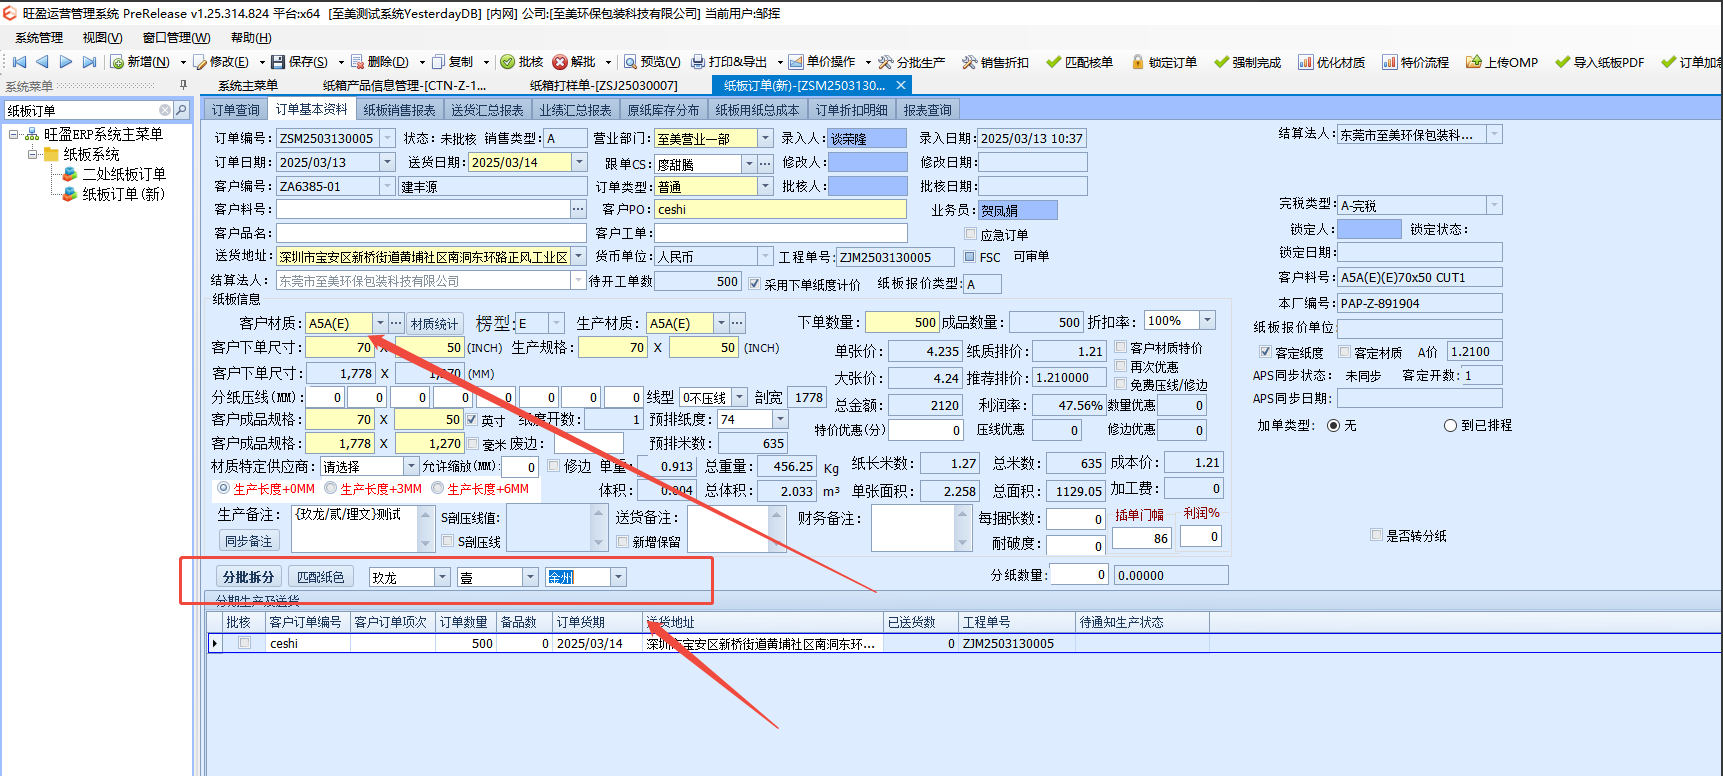Click the 客户PO input field
This screenshot has height=776, width=1723.
tap(780, 209)
